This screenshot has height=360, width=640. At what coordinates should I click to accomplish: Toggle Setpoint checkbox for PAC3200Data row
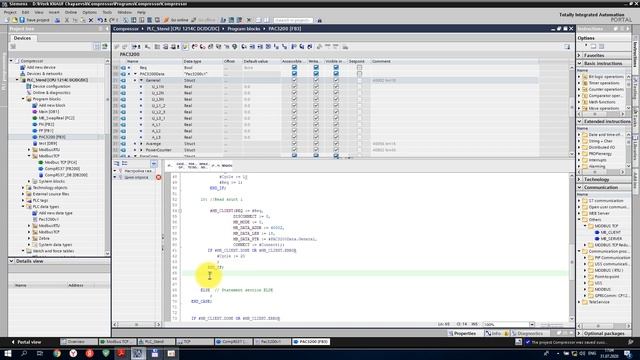pos(359,73)
